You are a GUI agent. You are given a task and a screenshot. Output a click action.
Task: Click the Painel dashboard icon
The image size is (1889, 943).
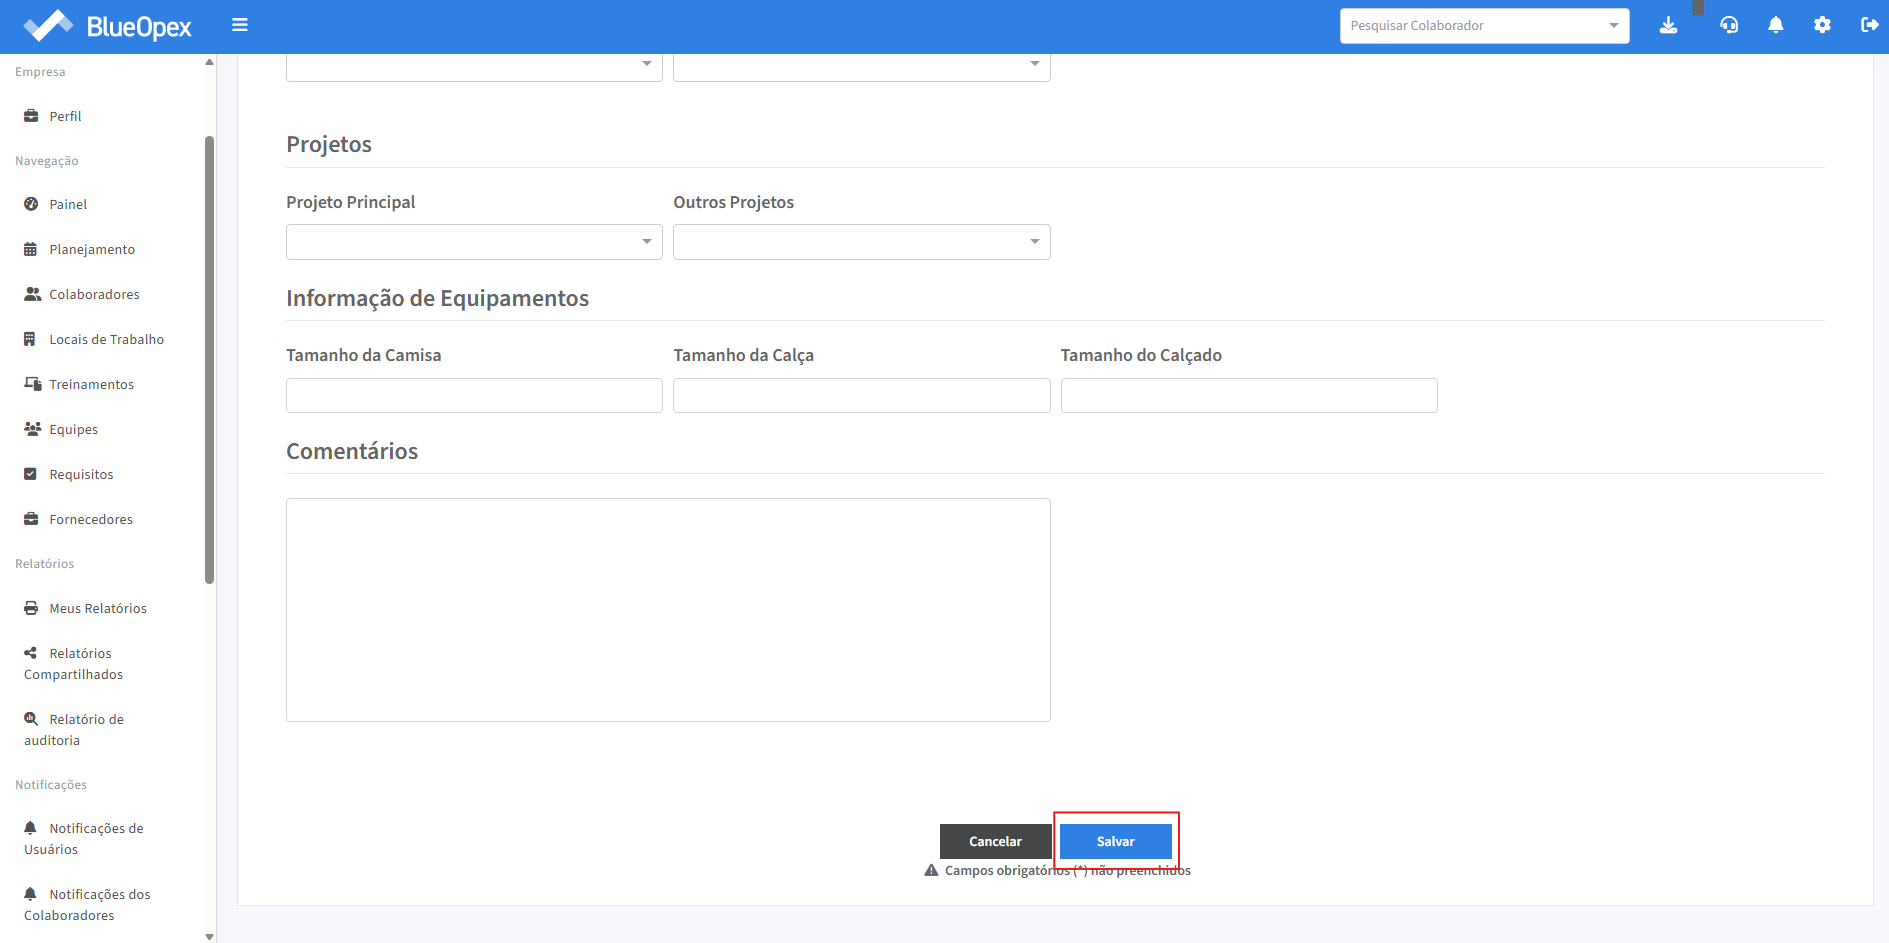[31, 204]
